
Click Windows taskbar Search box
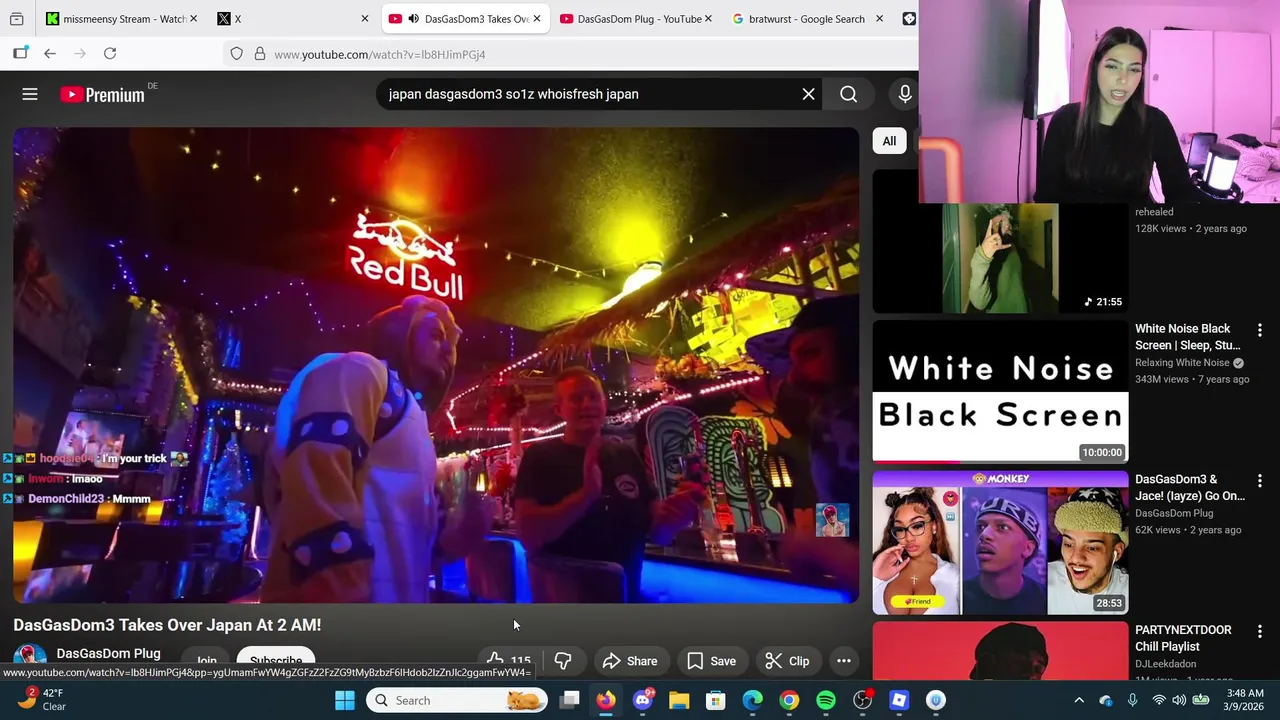point(457,700)
